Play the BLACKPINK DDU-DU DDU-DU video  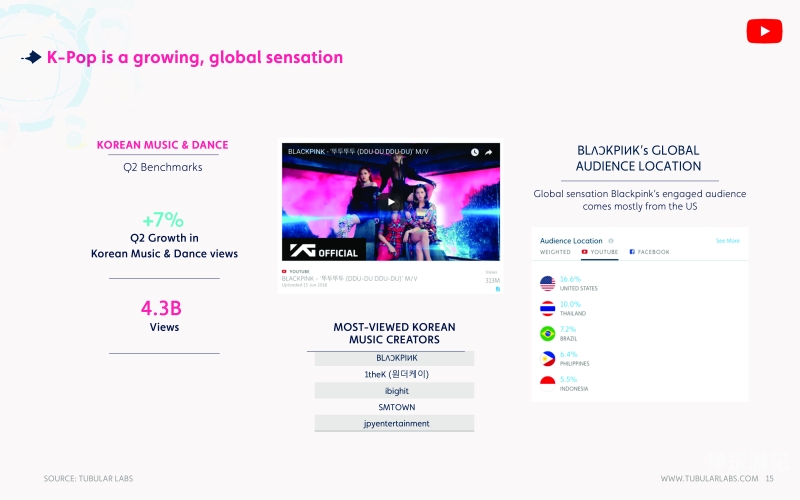tap(391, 202)
